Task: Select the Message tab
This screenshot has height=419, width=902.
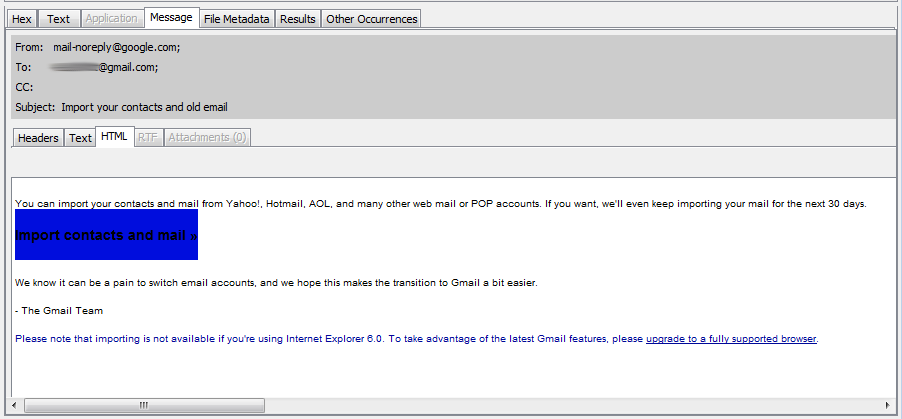Action: tap(170, 17)
